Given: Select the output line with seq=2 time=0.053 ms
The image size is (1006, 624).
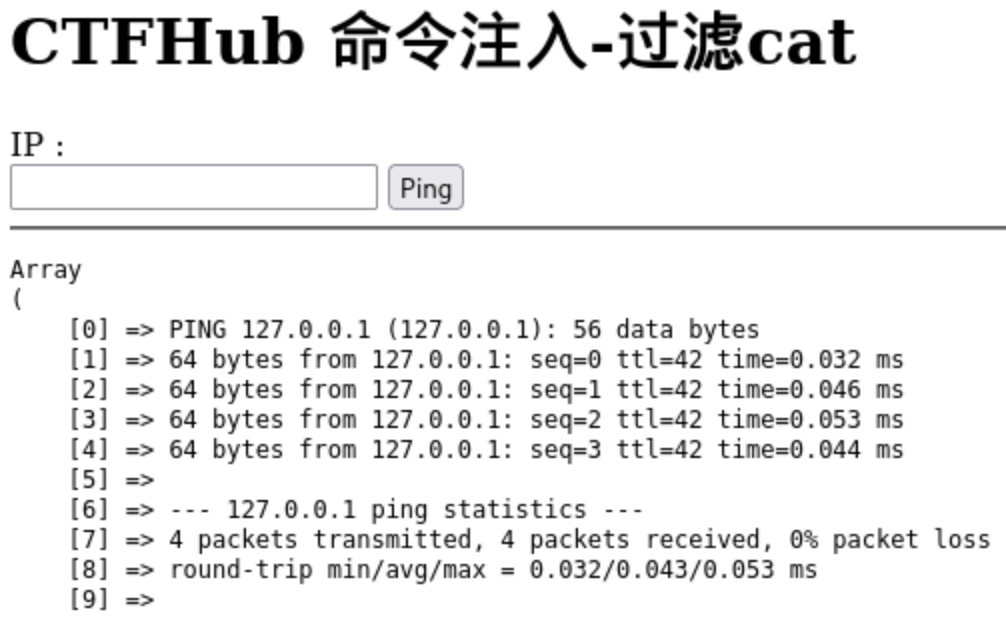Looking at the screenshot, I should point(486,420).
